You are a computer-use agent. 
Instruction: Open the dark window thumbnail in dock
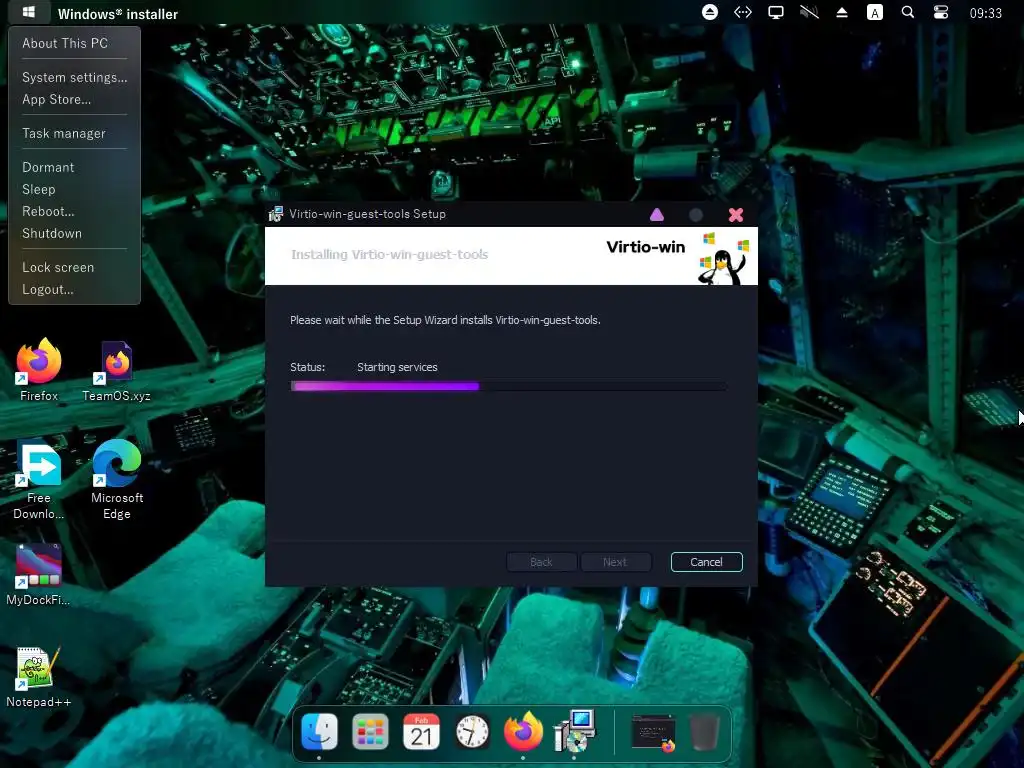click(654, 733)
